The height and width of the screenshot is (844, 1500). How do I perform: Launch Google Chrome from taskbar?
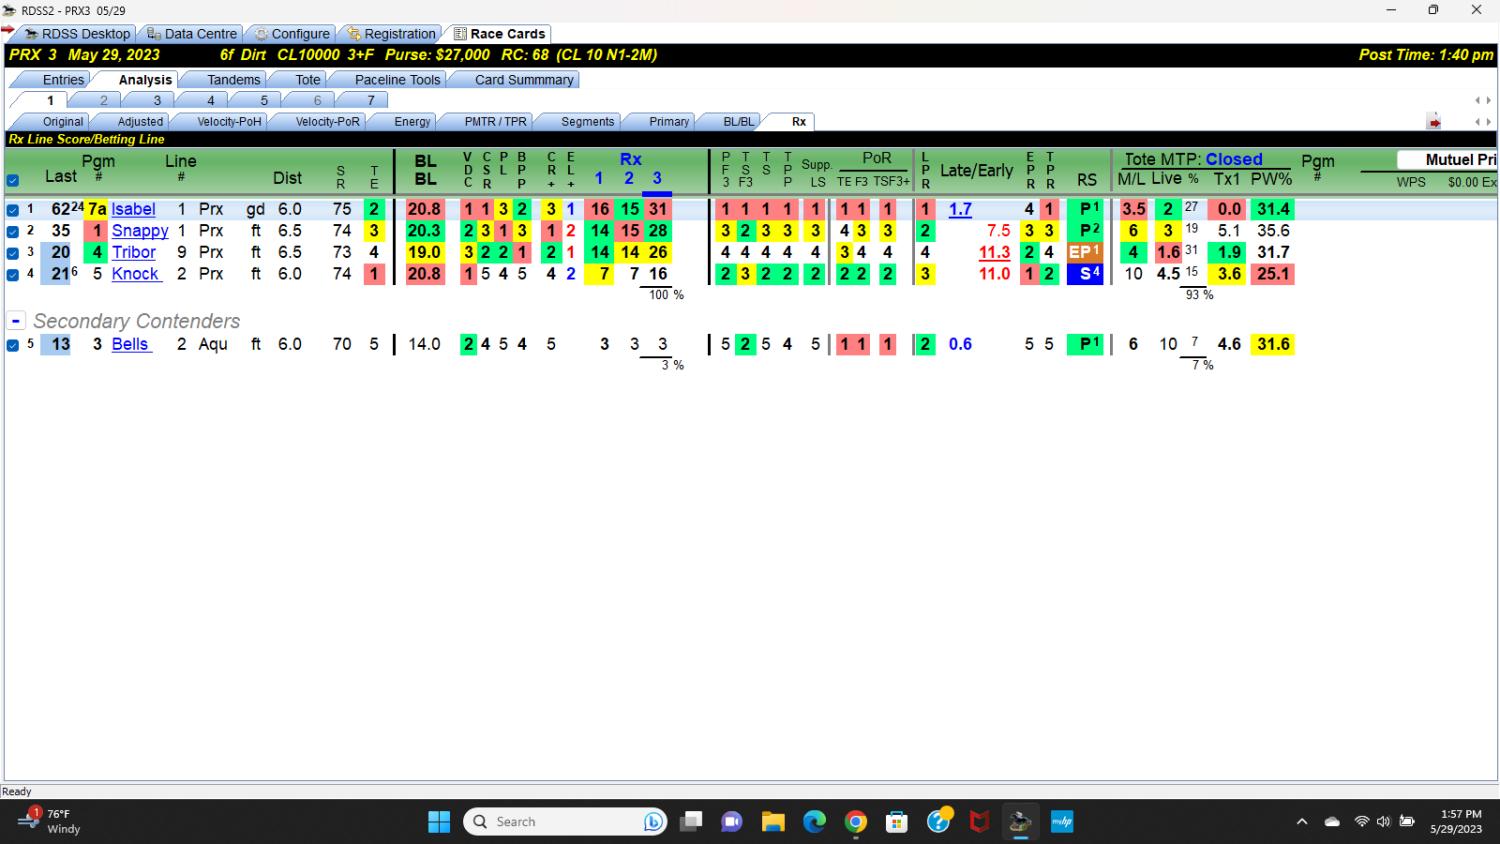pyautogui.click(x=856, y=822)
